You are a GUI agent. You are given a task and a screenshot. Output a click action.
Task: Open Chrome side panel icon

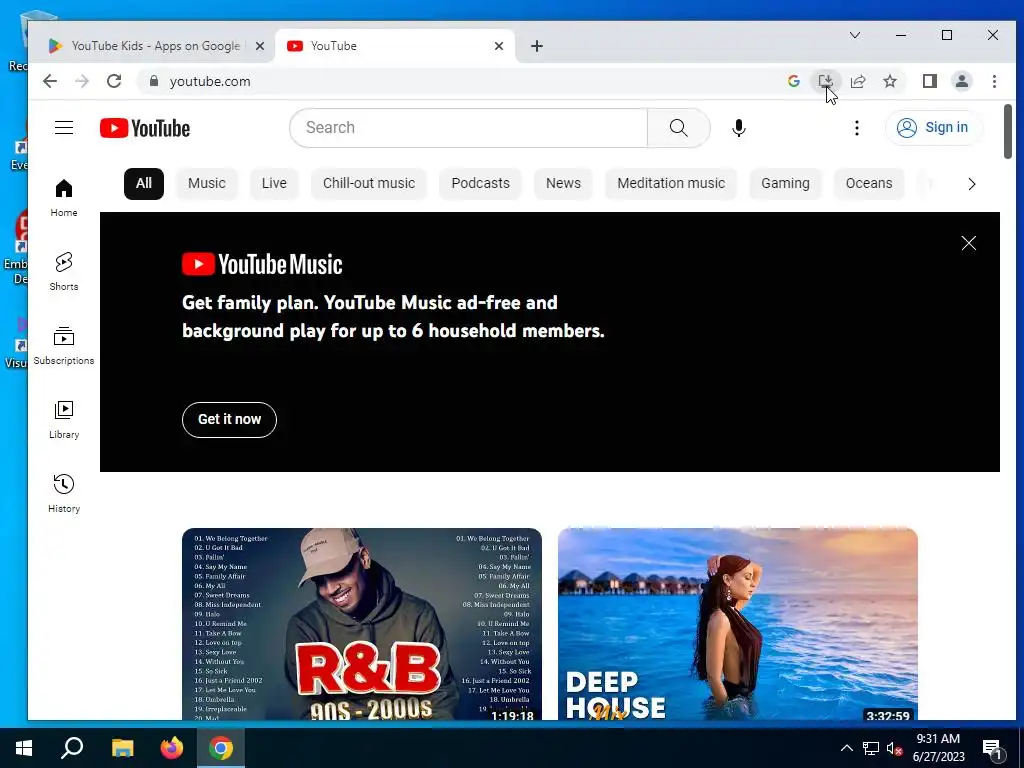pyautogui.click(x=929, y=81)
